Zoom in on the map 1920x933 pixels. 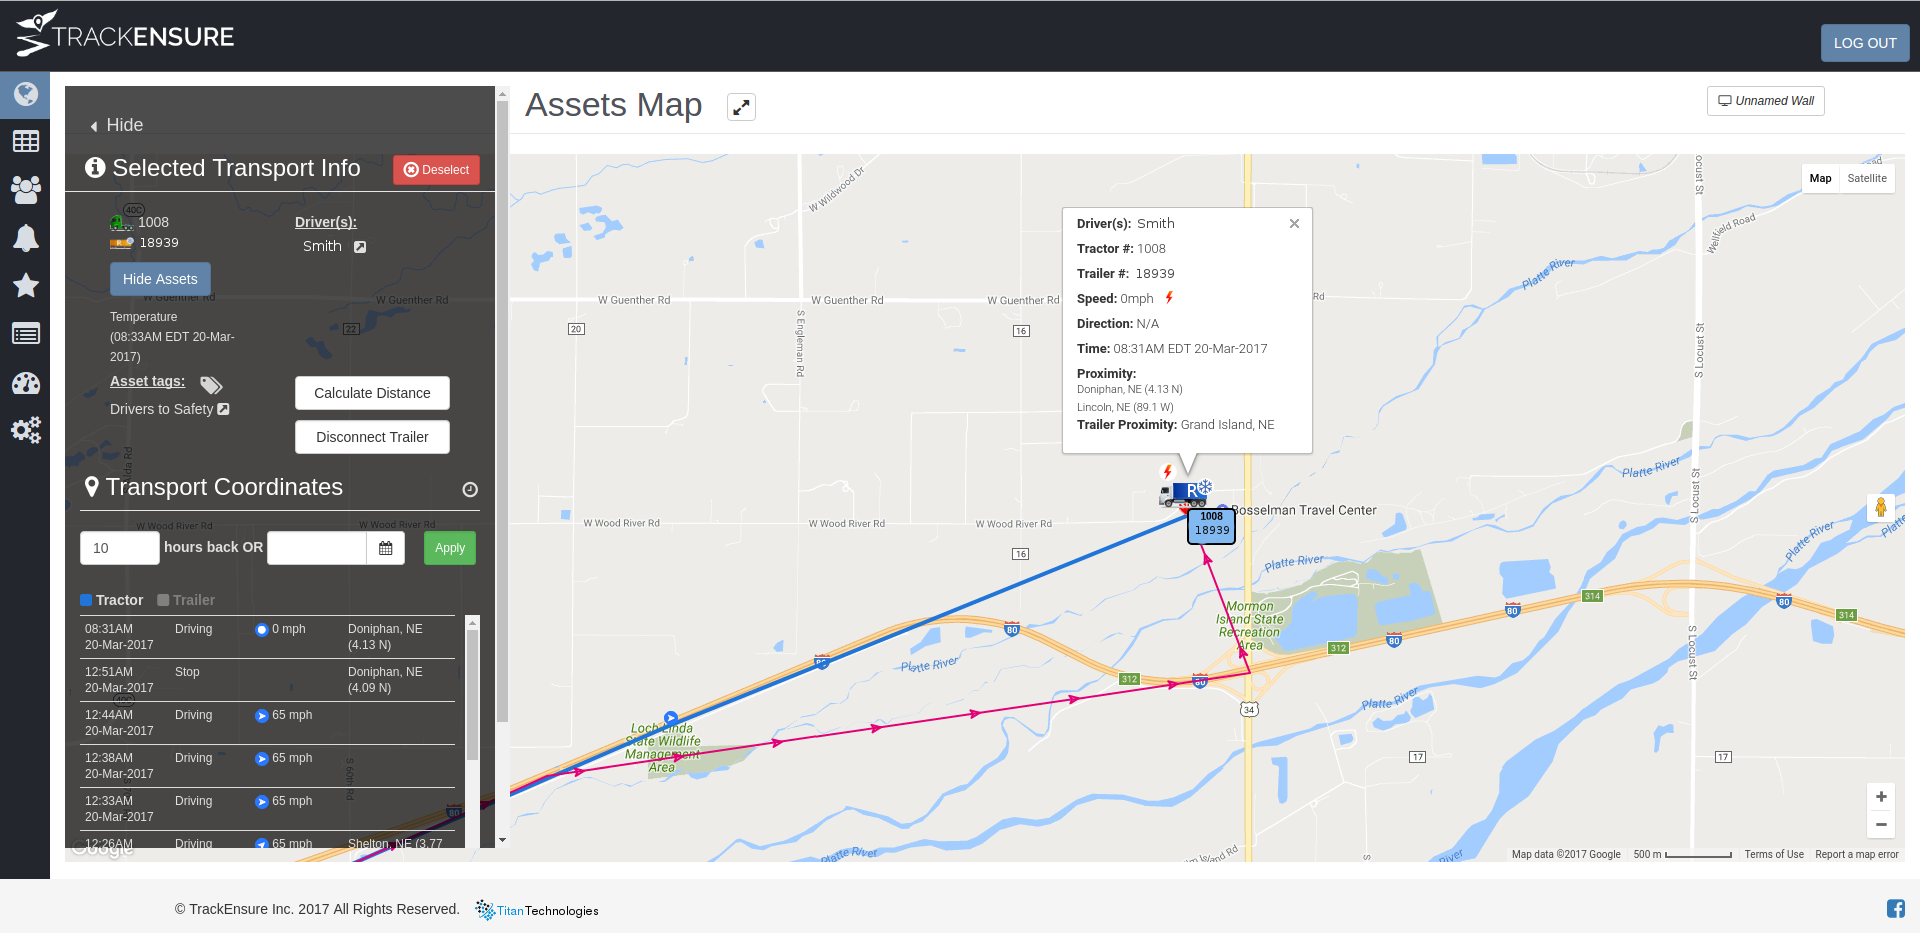pos(1881,797)
